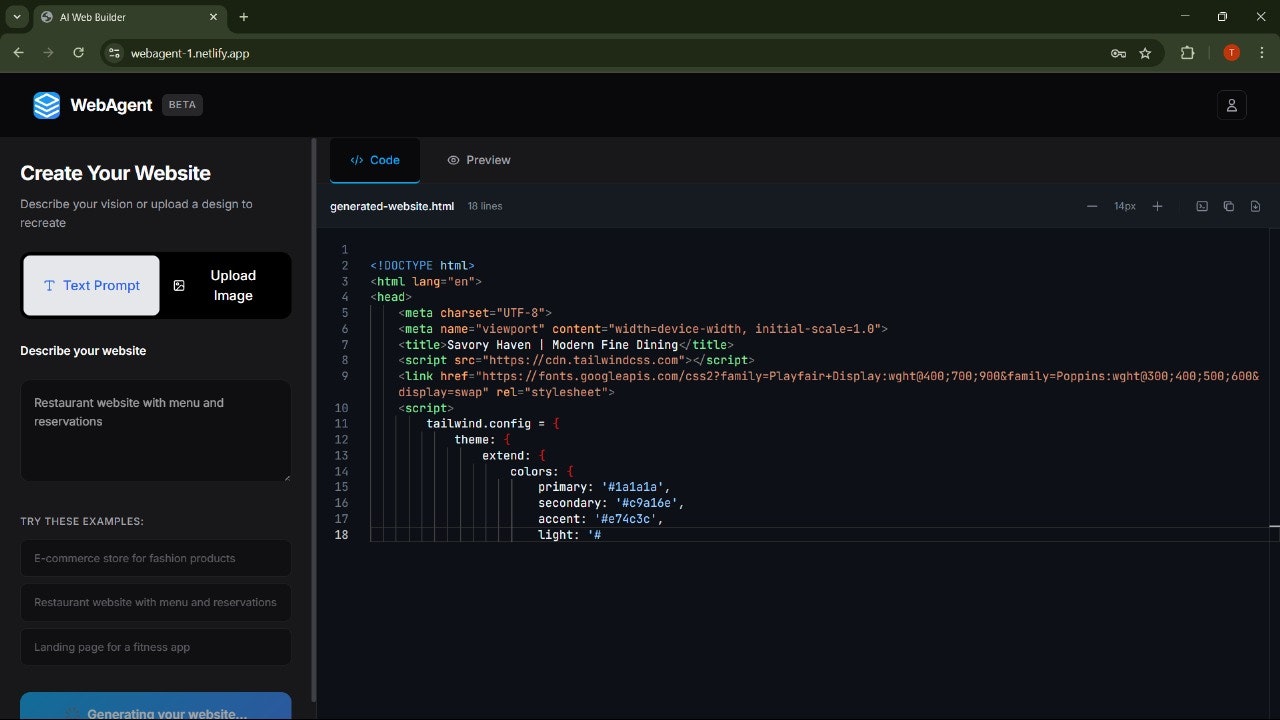Click the Text Prompt type icon
This screenshot has width=1280, height=720.
(x=49, y=285)
